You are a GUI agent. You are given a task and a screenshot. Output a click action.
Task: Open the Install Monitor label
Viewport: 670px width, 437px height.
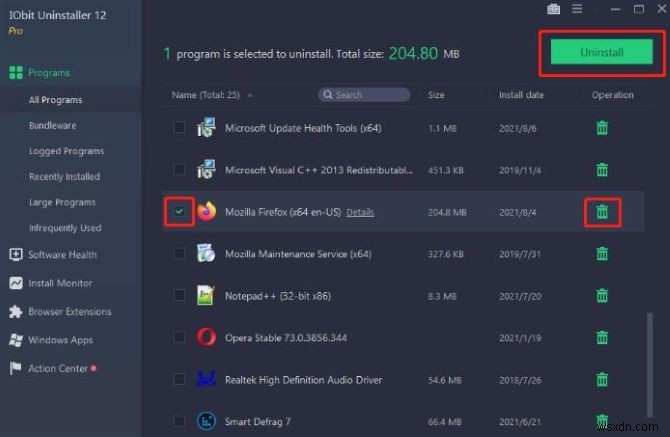60,283
